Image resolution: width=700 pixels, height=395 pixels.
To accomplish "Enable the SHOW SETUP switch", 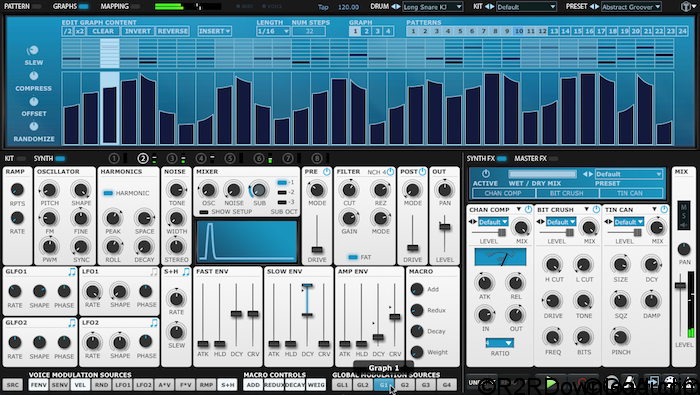I will click(204, 212).
